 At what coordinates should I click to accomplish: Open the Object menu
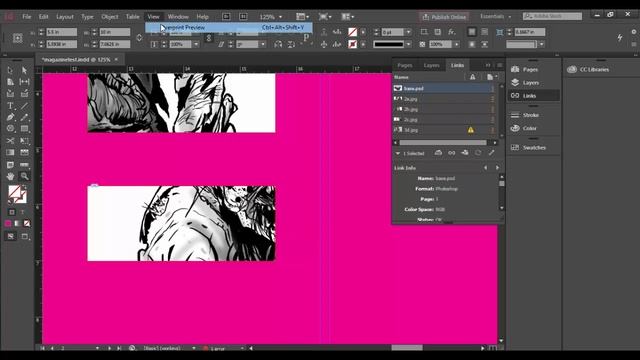109,17
